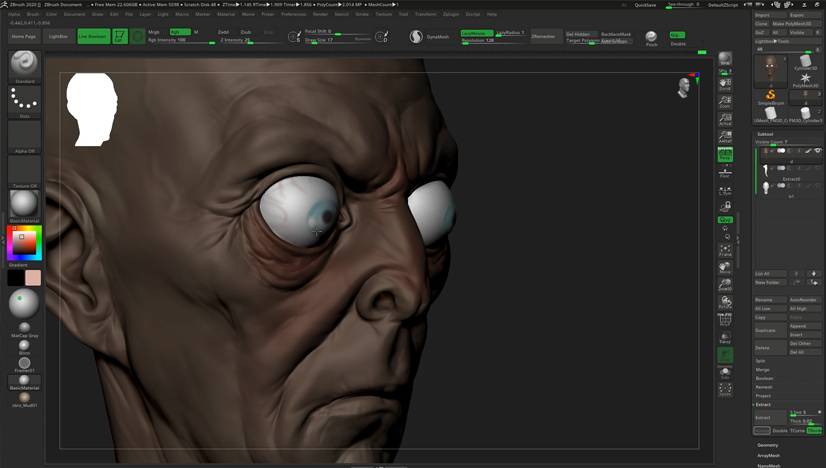Click the Duplicate subtool button
This screenshot has width=826, height=468.
[770, 330]
